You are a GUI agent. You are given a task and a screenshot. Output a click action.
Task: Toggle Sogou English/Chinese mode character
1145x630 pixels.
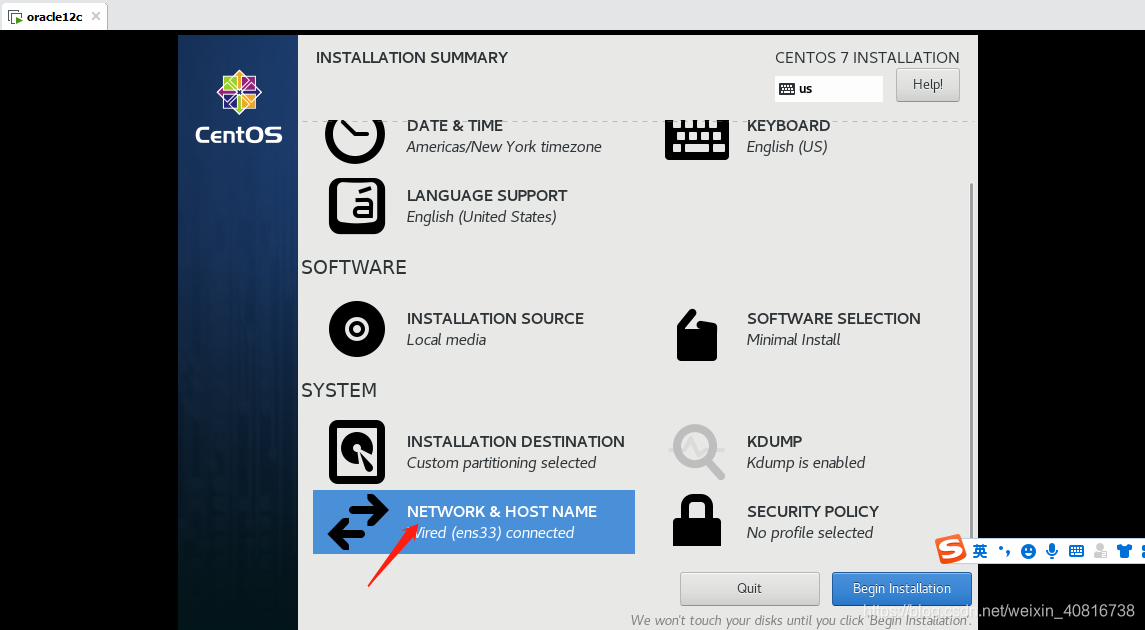(980, 551)
